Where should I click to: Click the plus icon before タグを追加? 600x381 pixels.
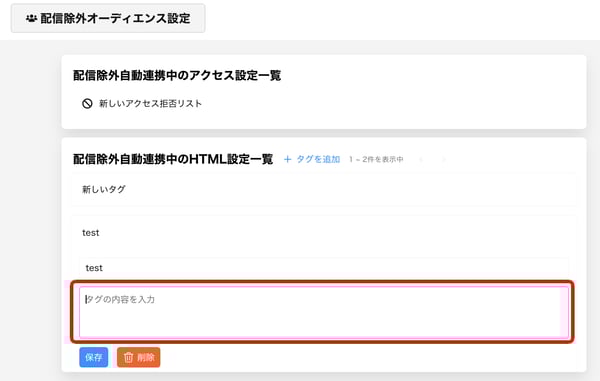coord(287,159)
